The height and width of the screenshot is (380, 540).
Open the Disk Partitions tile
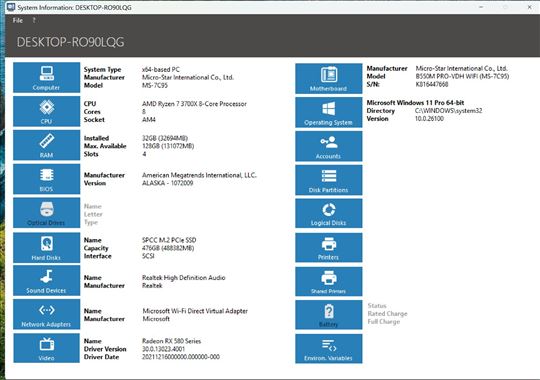point(329,180)
